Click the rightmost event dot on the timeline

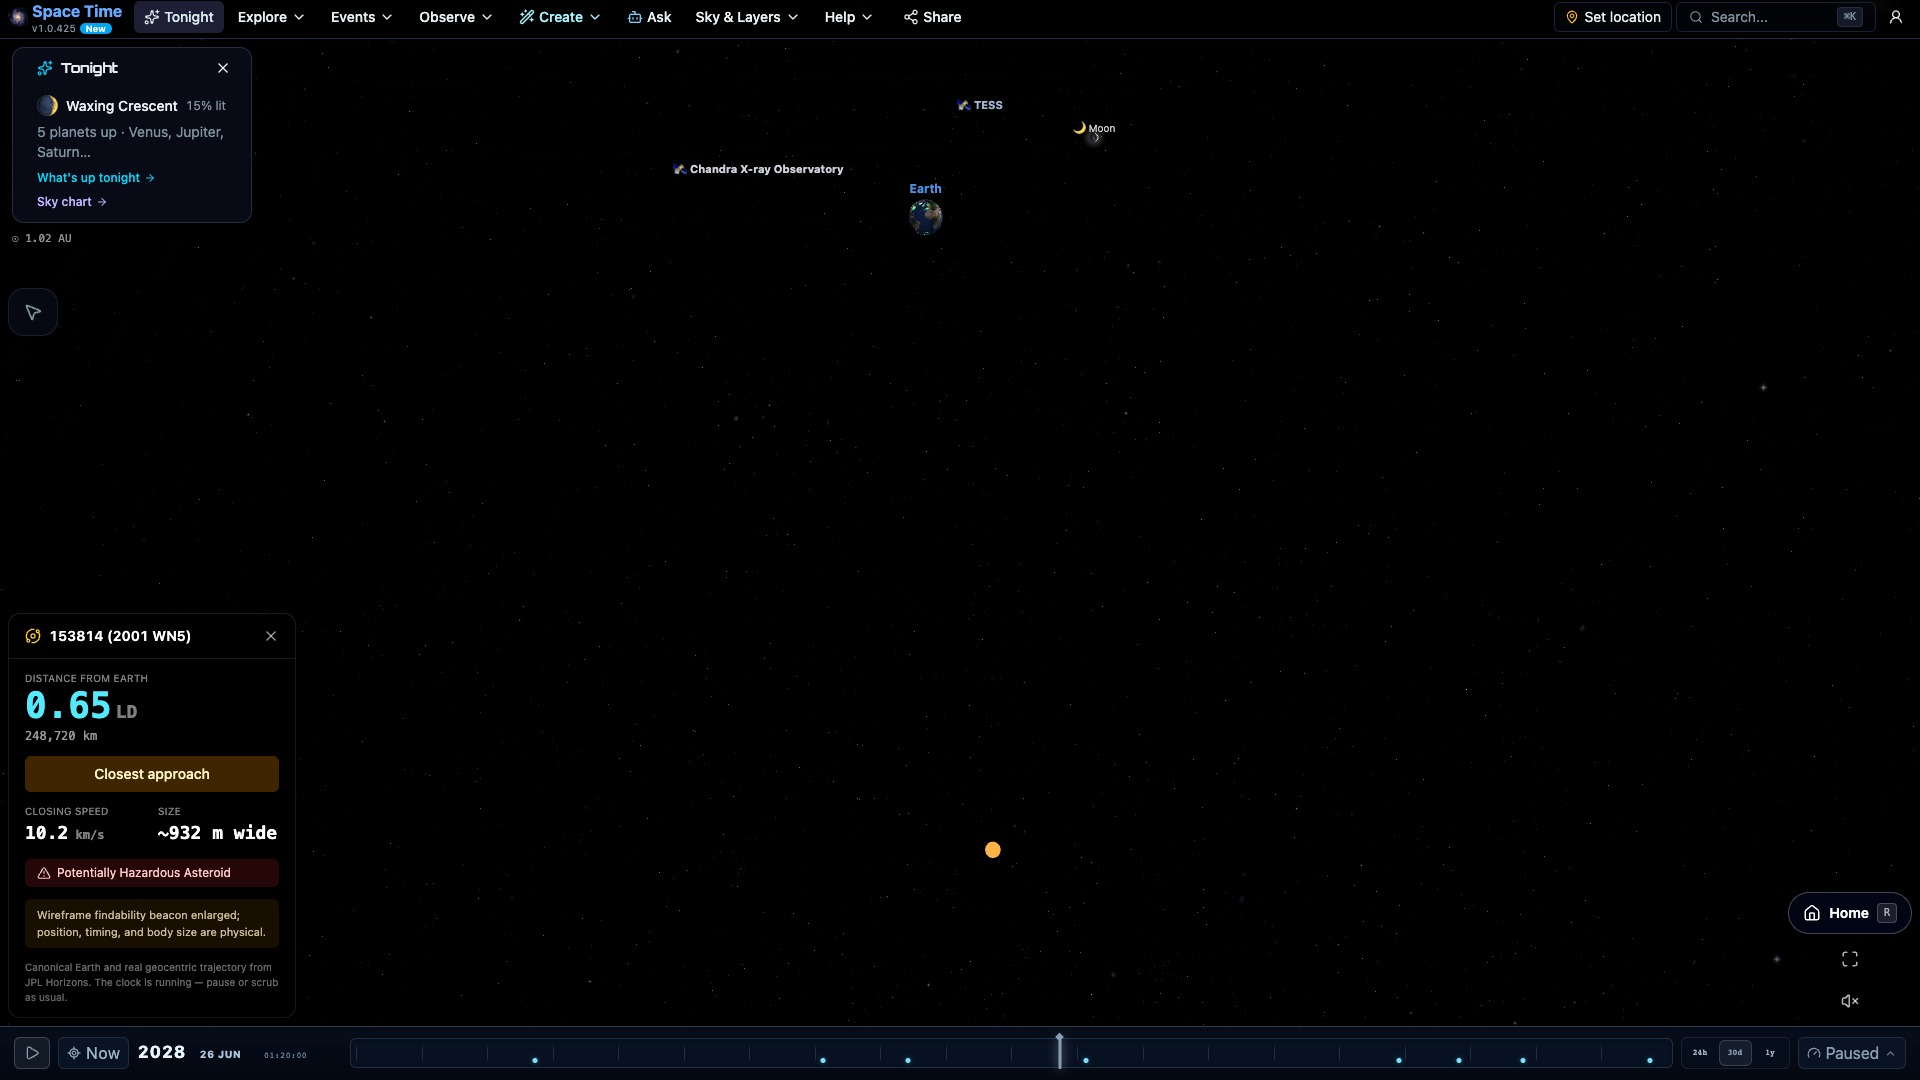(1650, 1061)
